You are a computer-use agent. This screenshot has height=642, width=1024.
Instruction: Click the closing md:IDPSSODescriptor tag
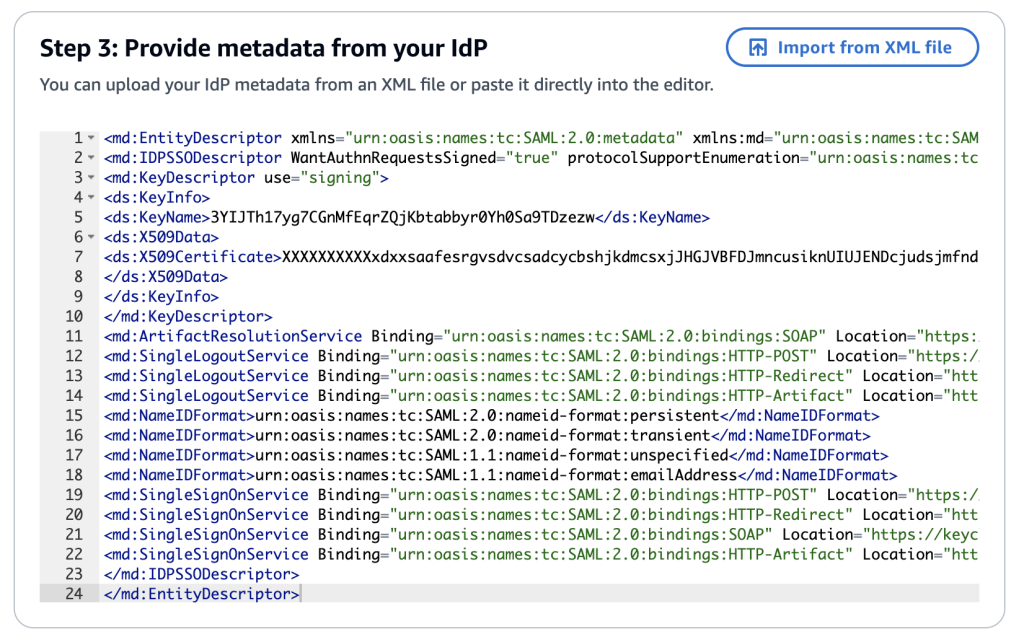(201, 574)
